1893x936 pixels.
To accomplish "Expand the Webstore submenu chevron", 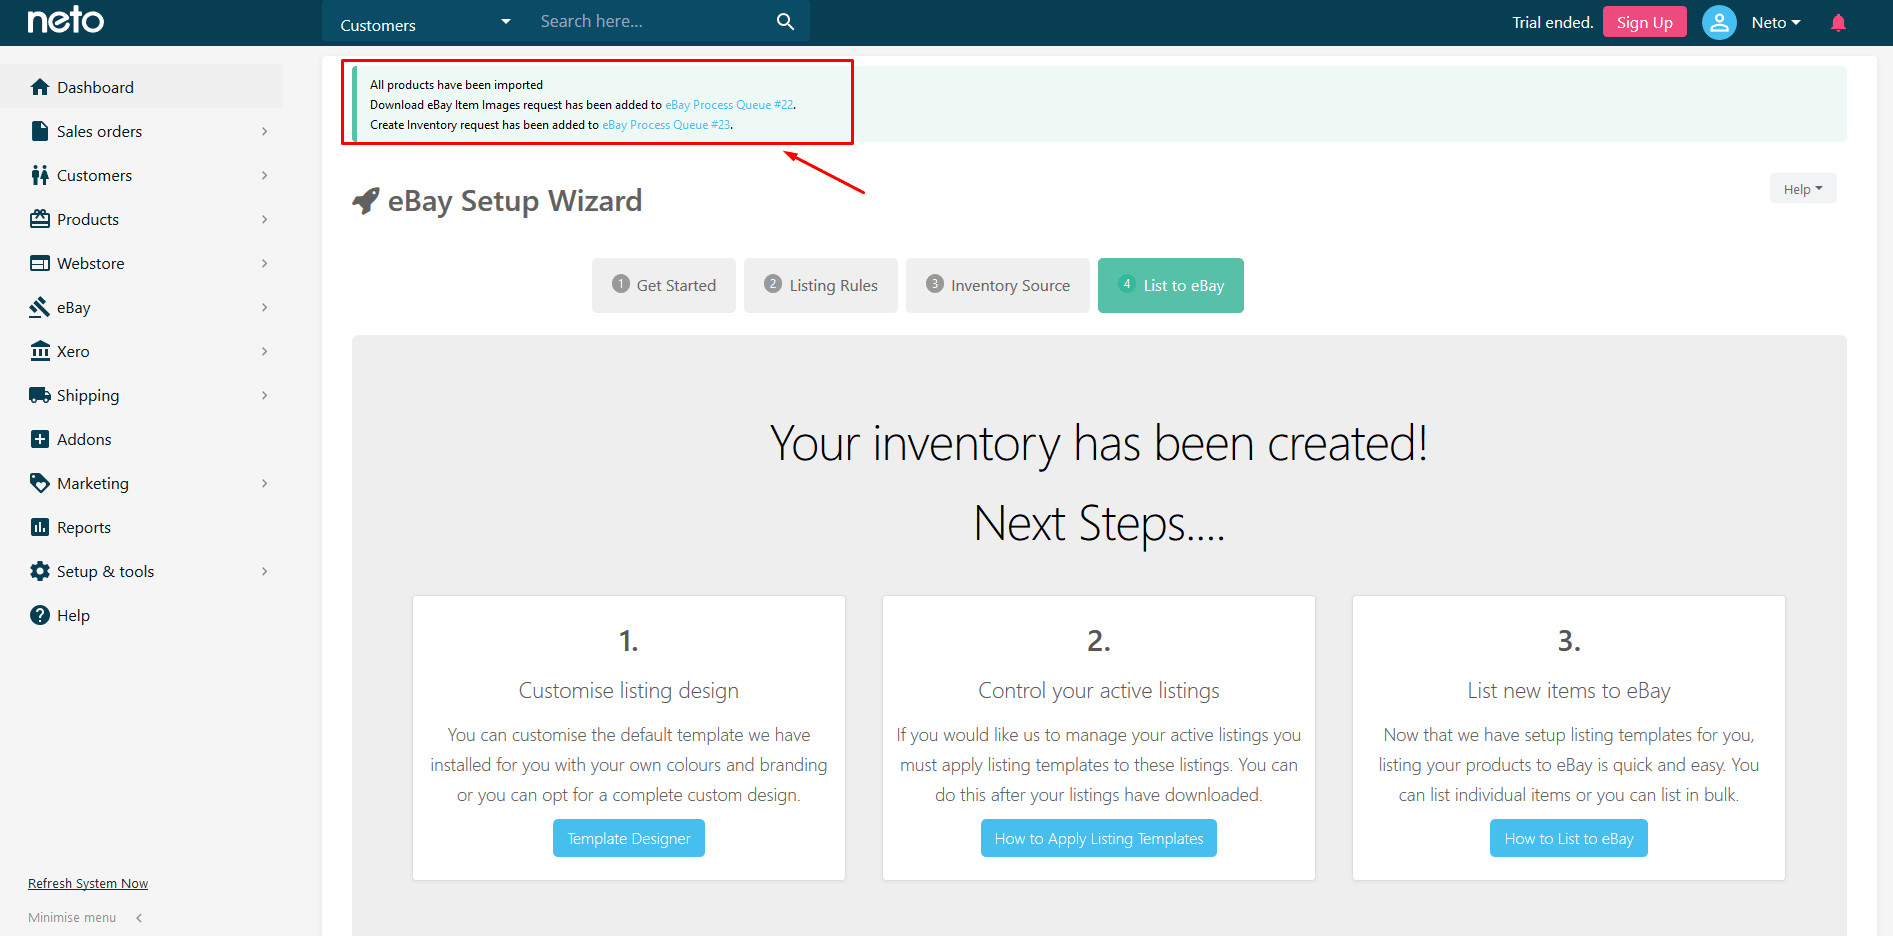I will click(265, 263).
